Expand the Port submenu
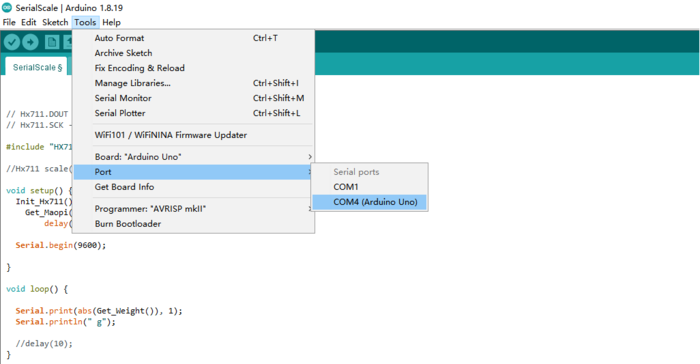The width and height of the screenshot is (700, 364). [193, 172]
